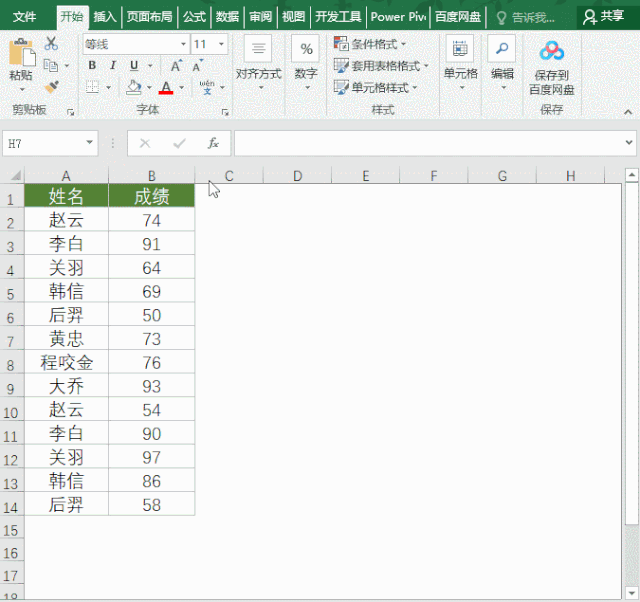This screenshot has height=602, width=640.
Task: Open the 数字 percent number group
Action: point(306,63)
